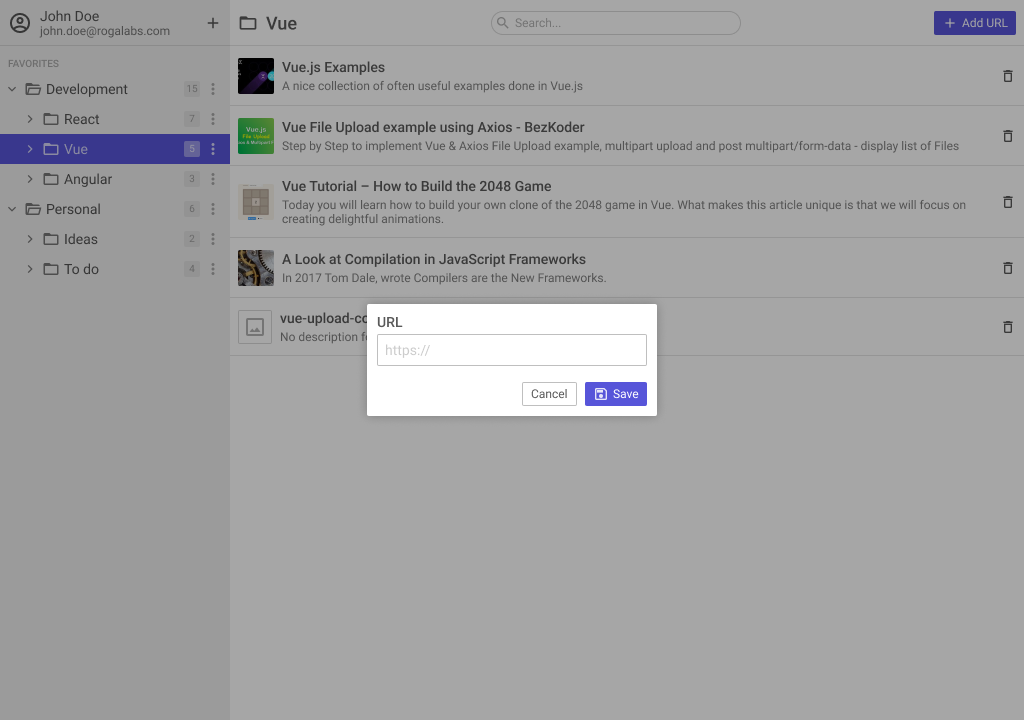Screen dimensions: 1024x720
Task: Open the Vue.js Examples thumbnail
Action: pos(256,76)
